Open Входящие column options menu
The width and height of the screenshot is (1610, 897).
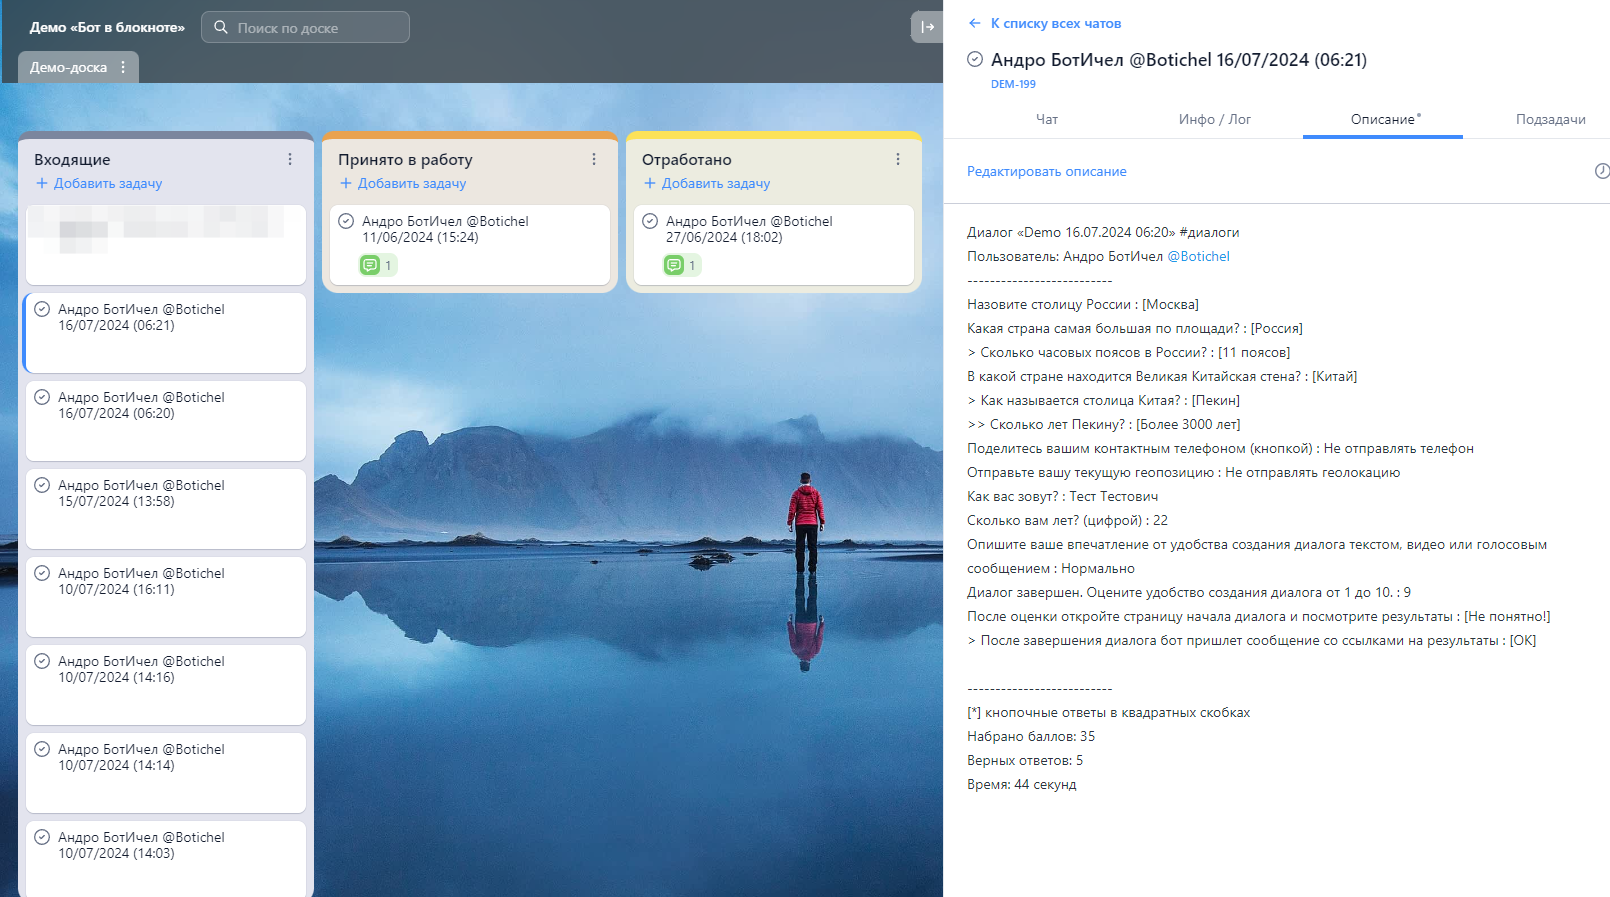[x=290, y=159]
